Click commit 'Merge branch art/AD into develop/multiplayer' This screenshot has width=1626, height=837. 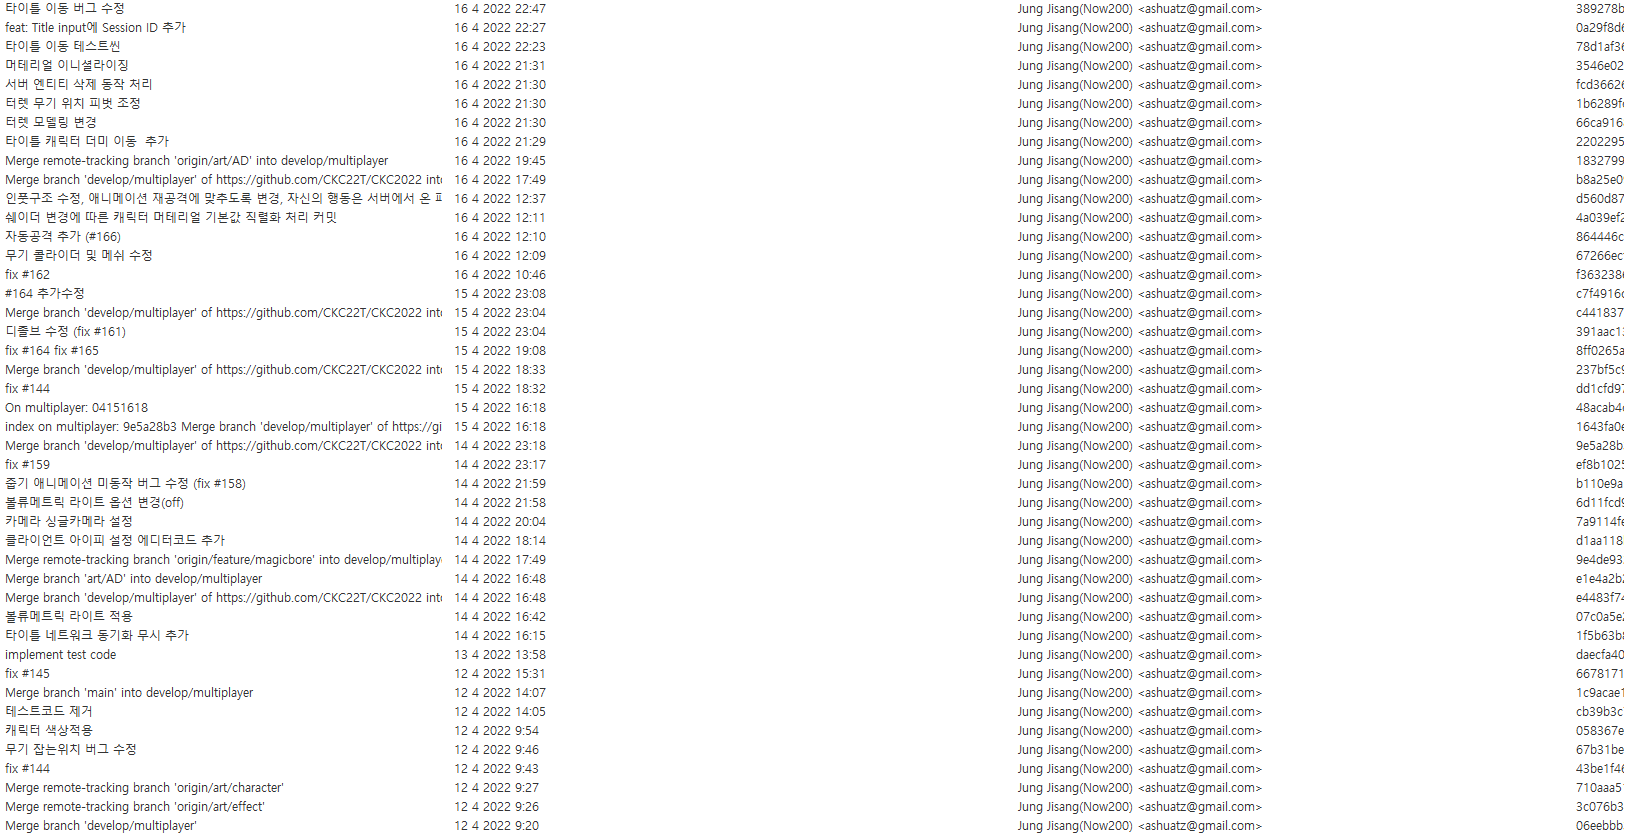point(133,579)
